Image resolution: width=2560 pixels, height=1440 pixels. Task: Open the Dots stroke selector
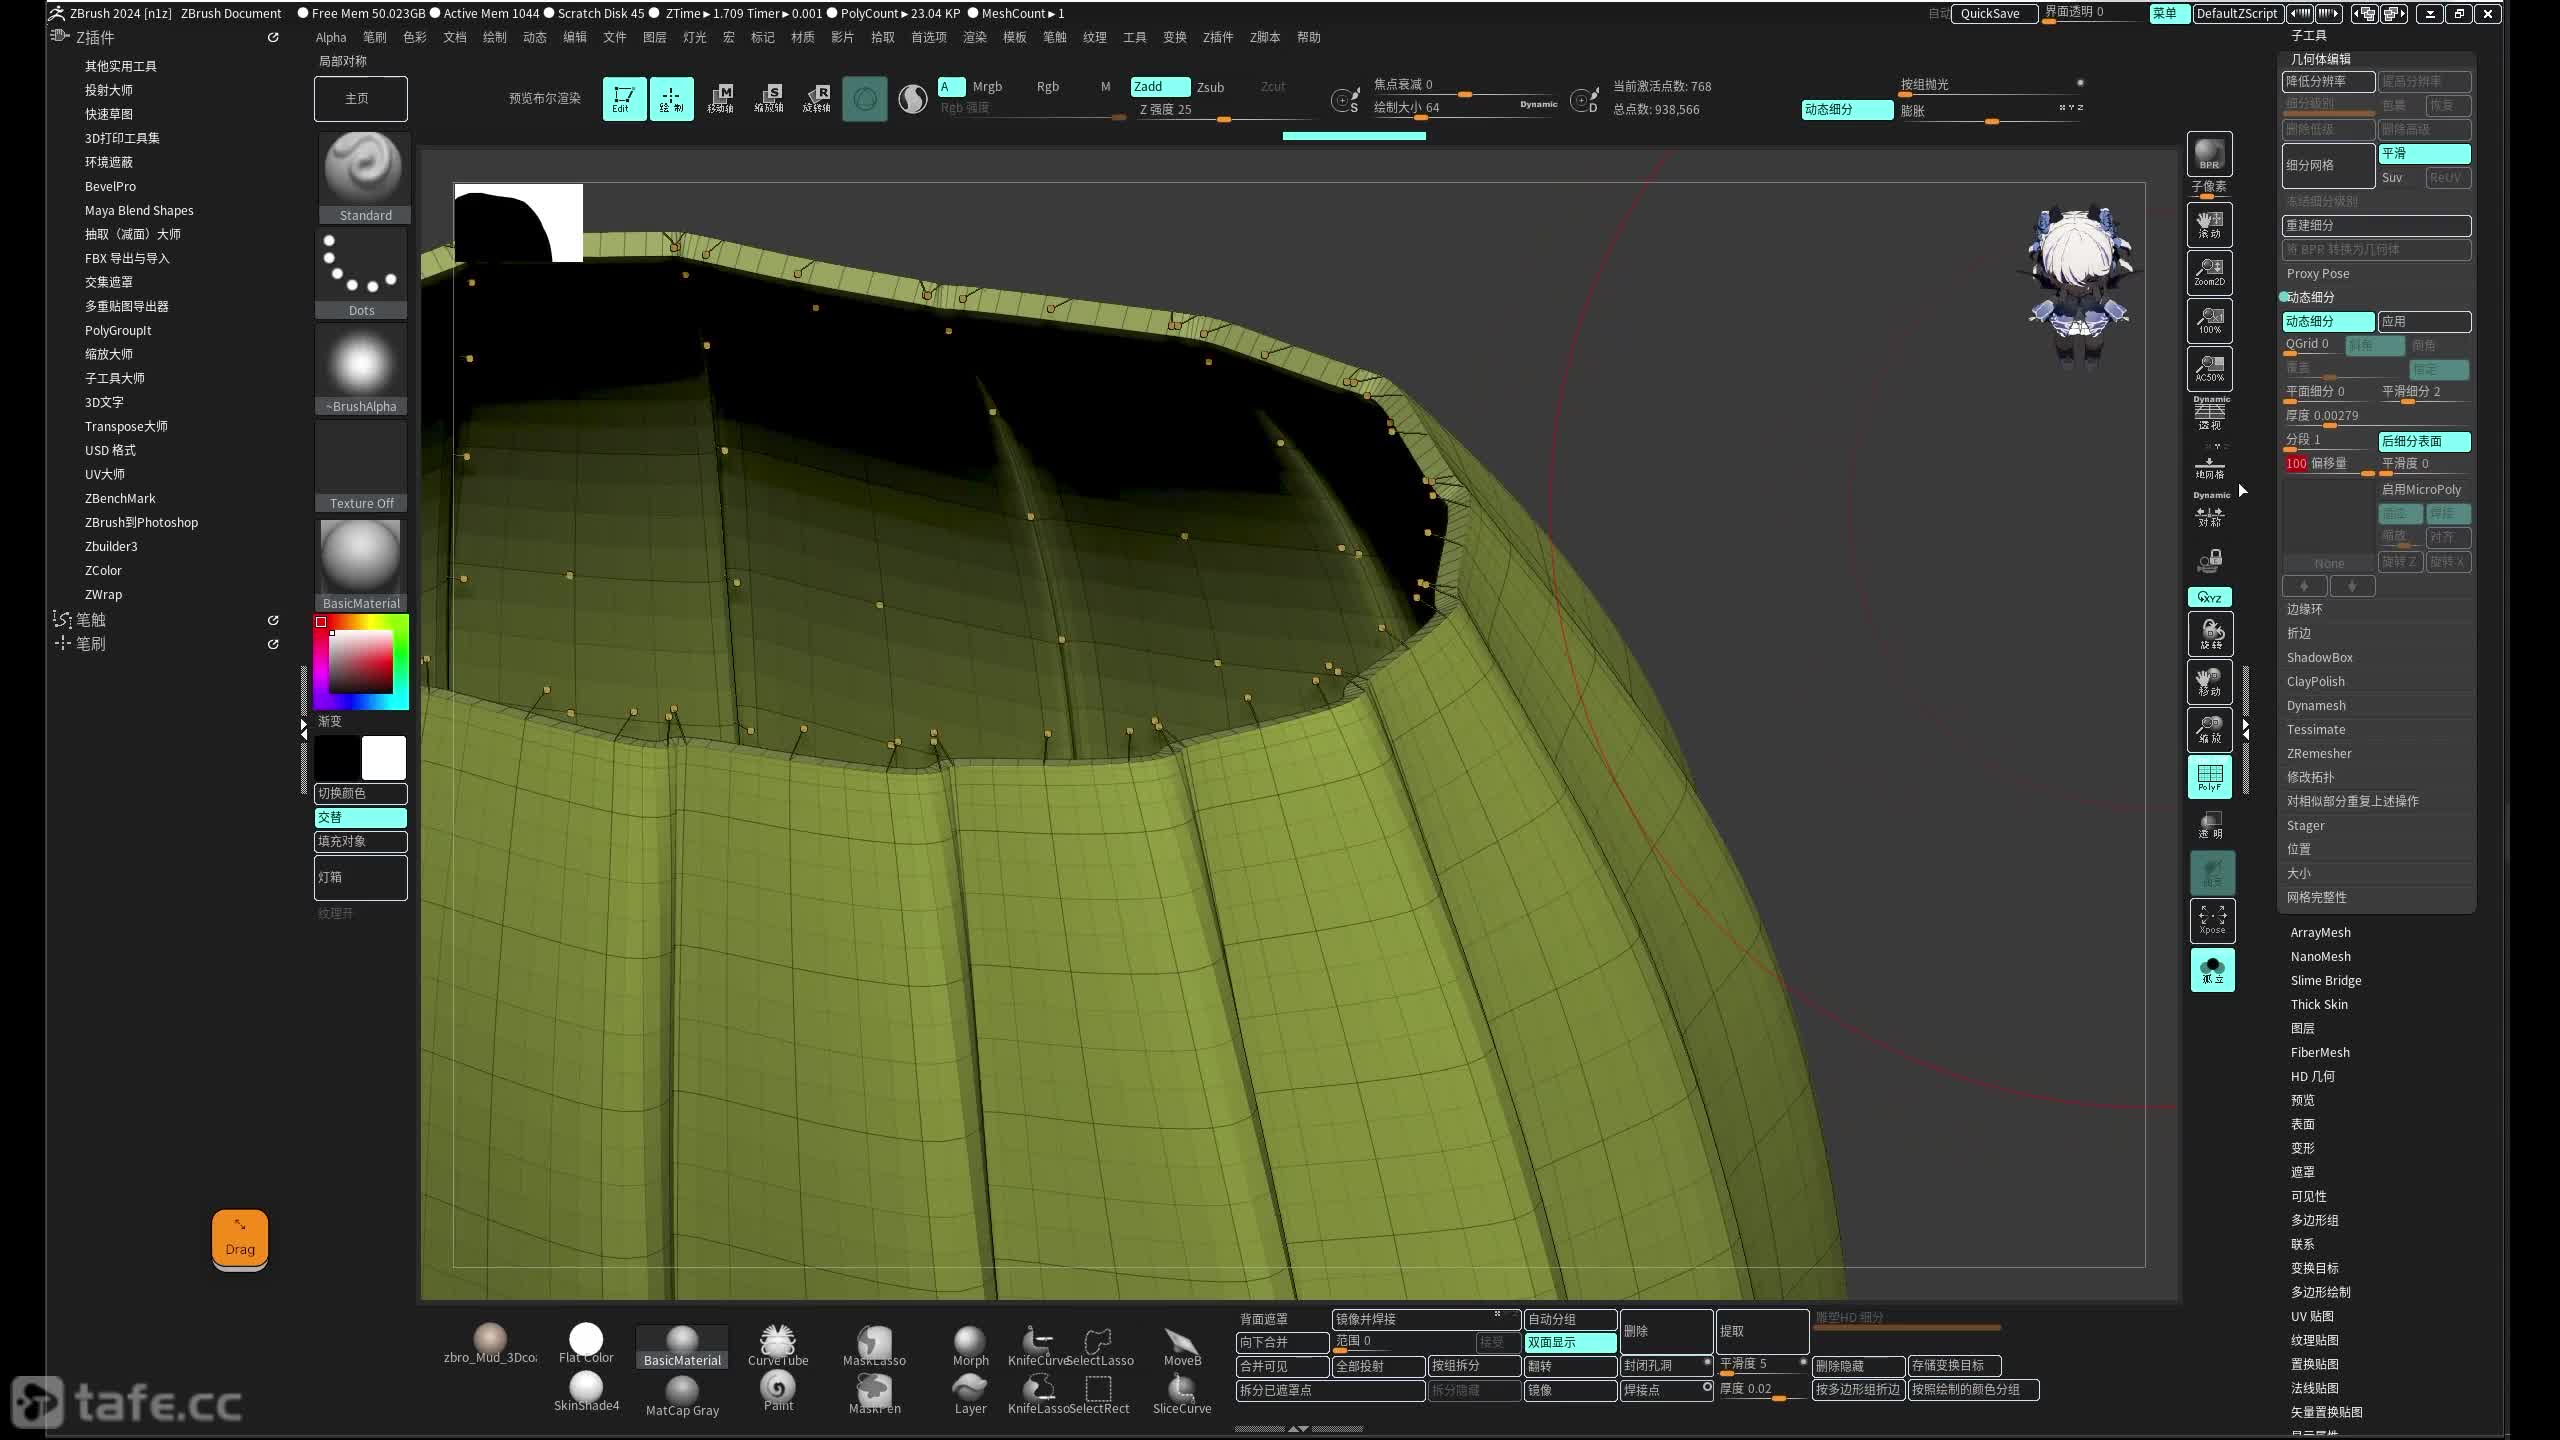(x=361, y=273)
